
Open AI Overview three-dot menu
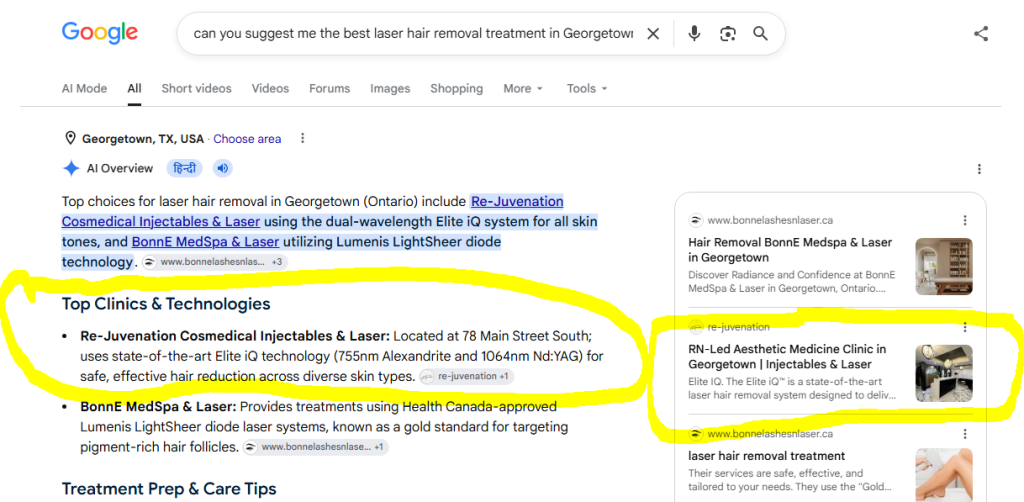pos(979,169)
